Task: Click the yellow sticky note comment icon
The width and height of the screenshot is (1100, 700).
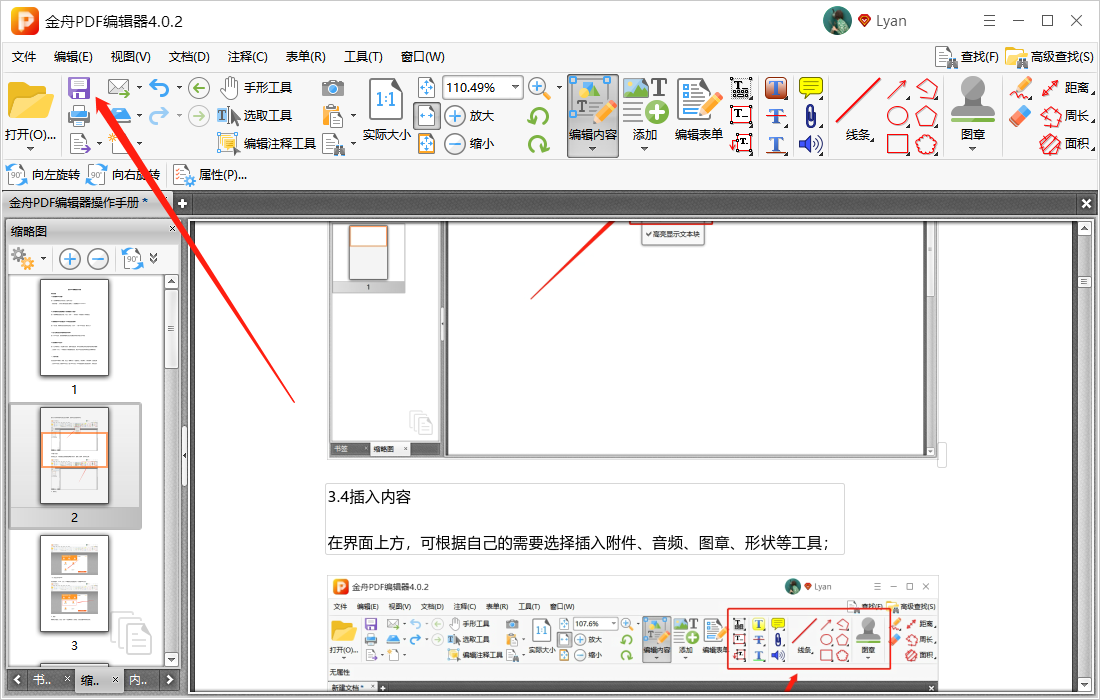Action: click(x=811, y=88)
